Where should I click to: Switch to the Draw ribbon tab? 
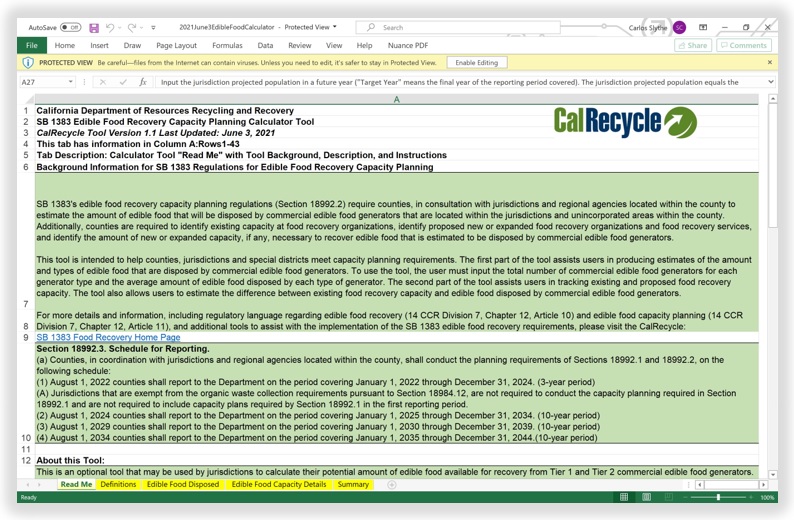[x=132, y=46]
